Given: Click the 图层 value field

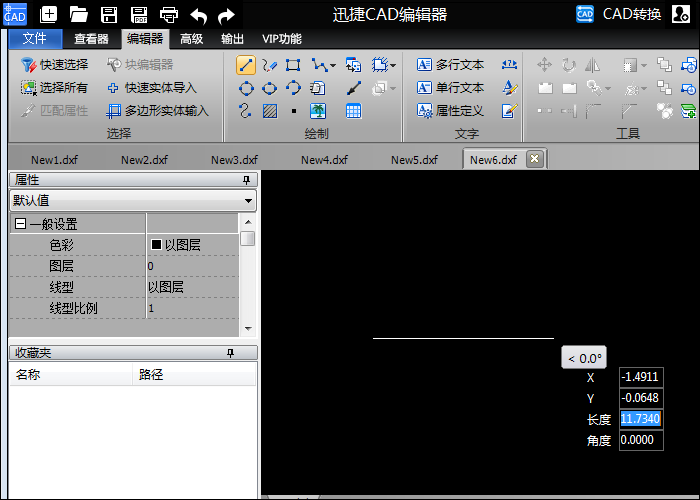Looking at the screenshot, I should pyautogui.click(x=193, y=266).
